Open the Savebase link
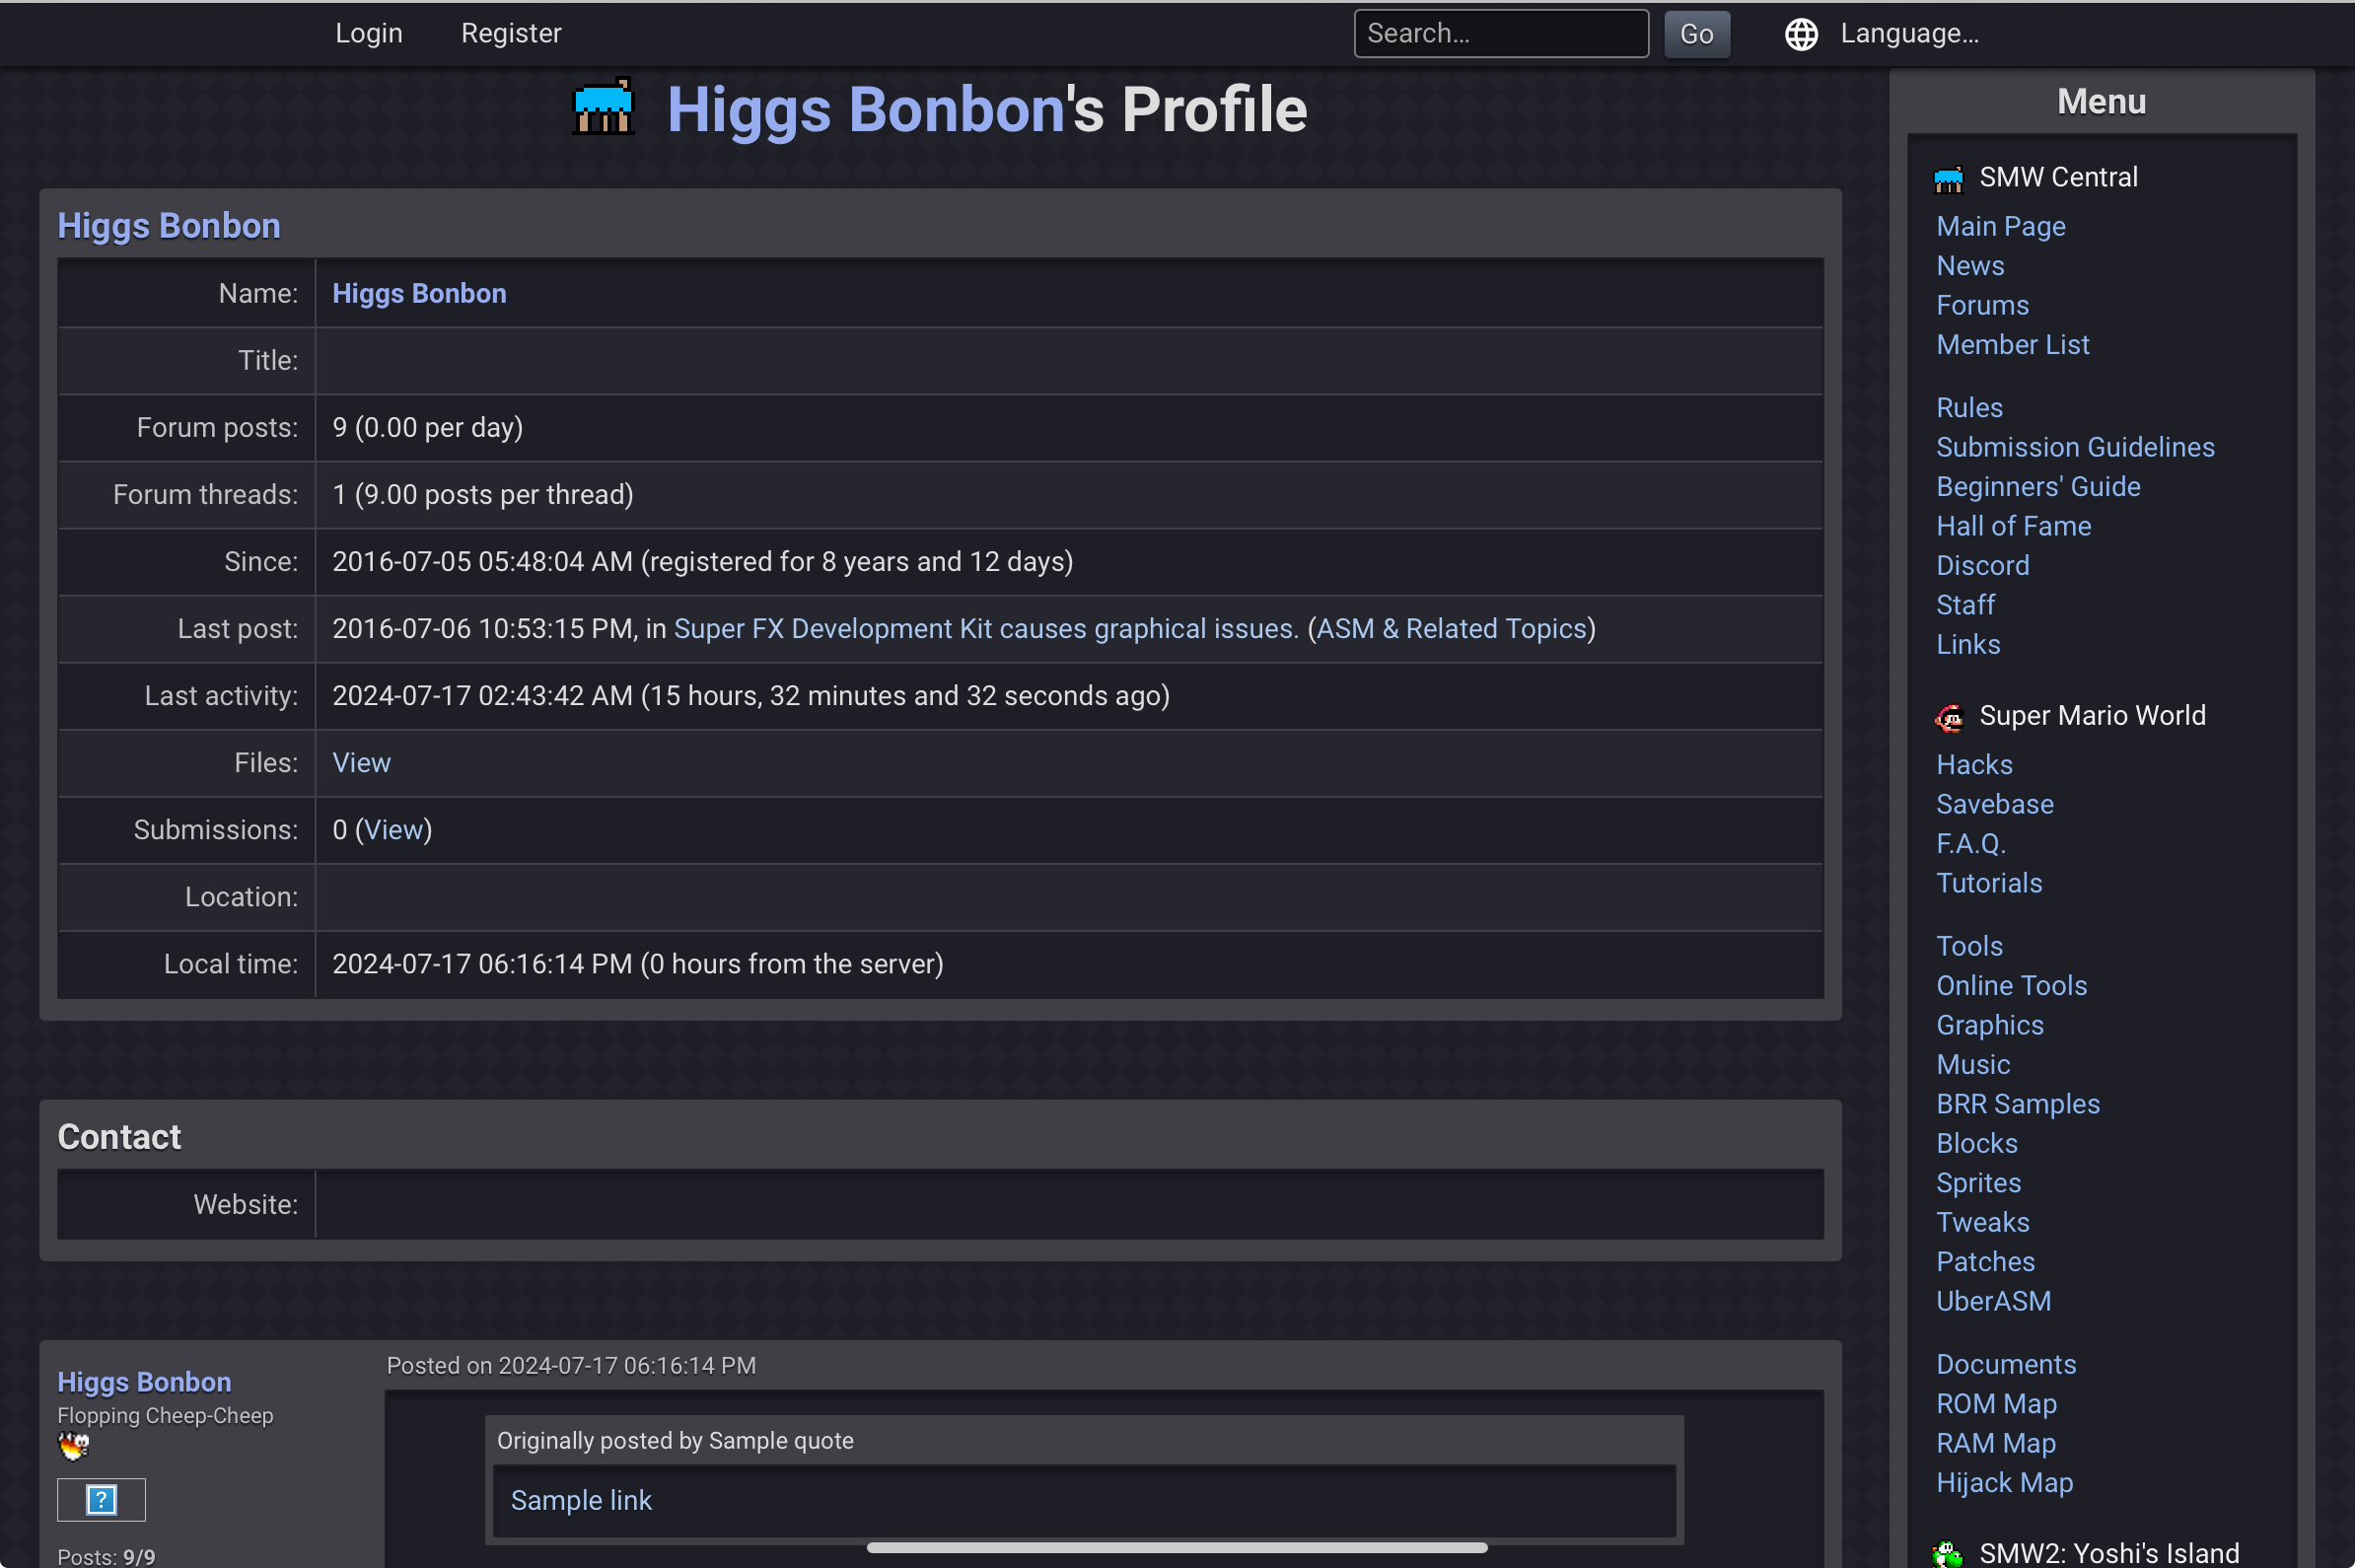This screenshot has height=1568, width=2355. pyautogui.click(x=1994, y=804)
